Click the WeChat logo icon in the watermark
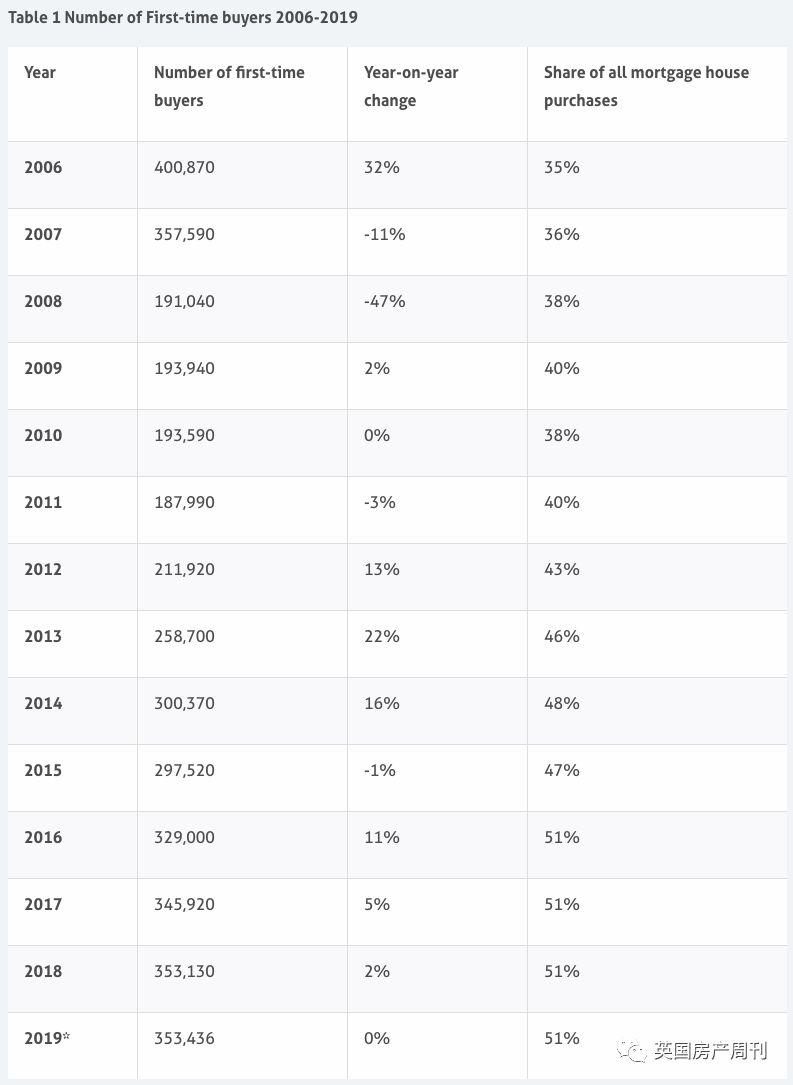 coord(632,1050)
